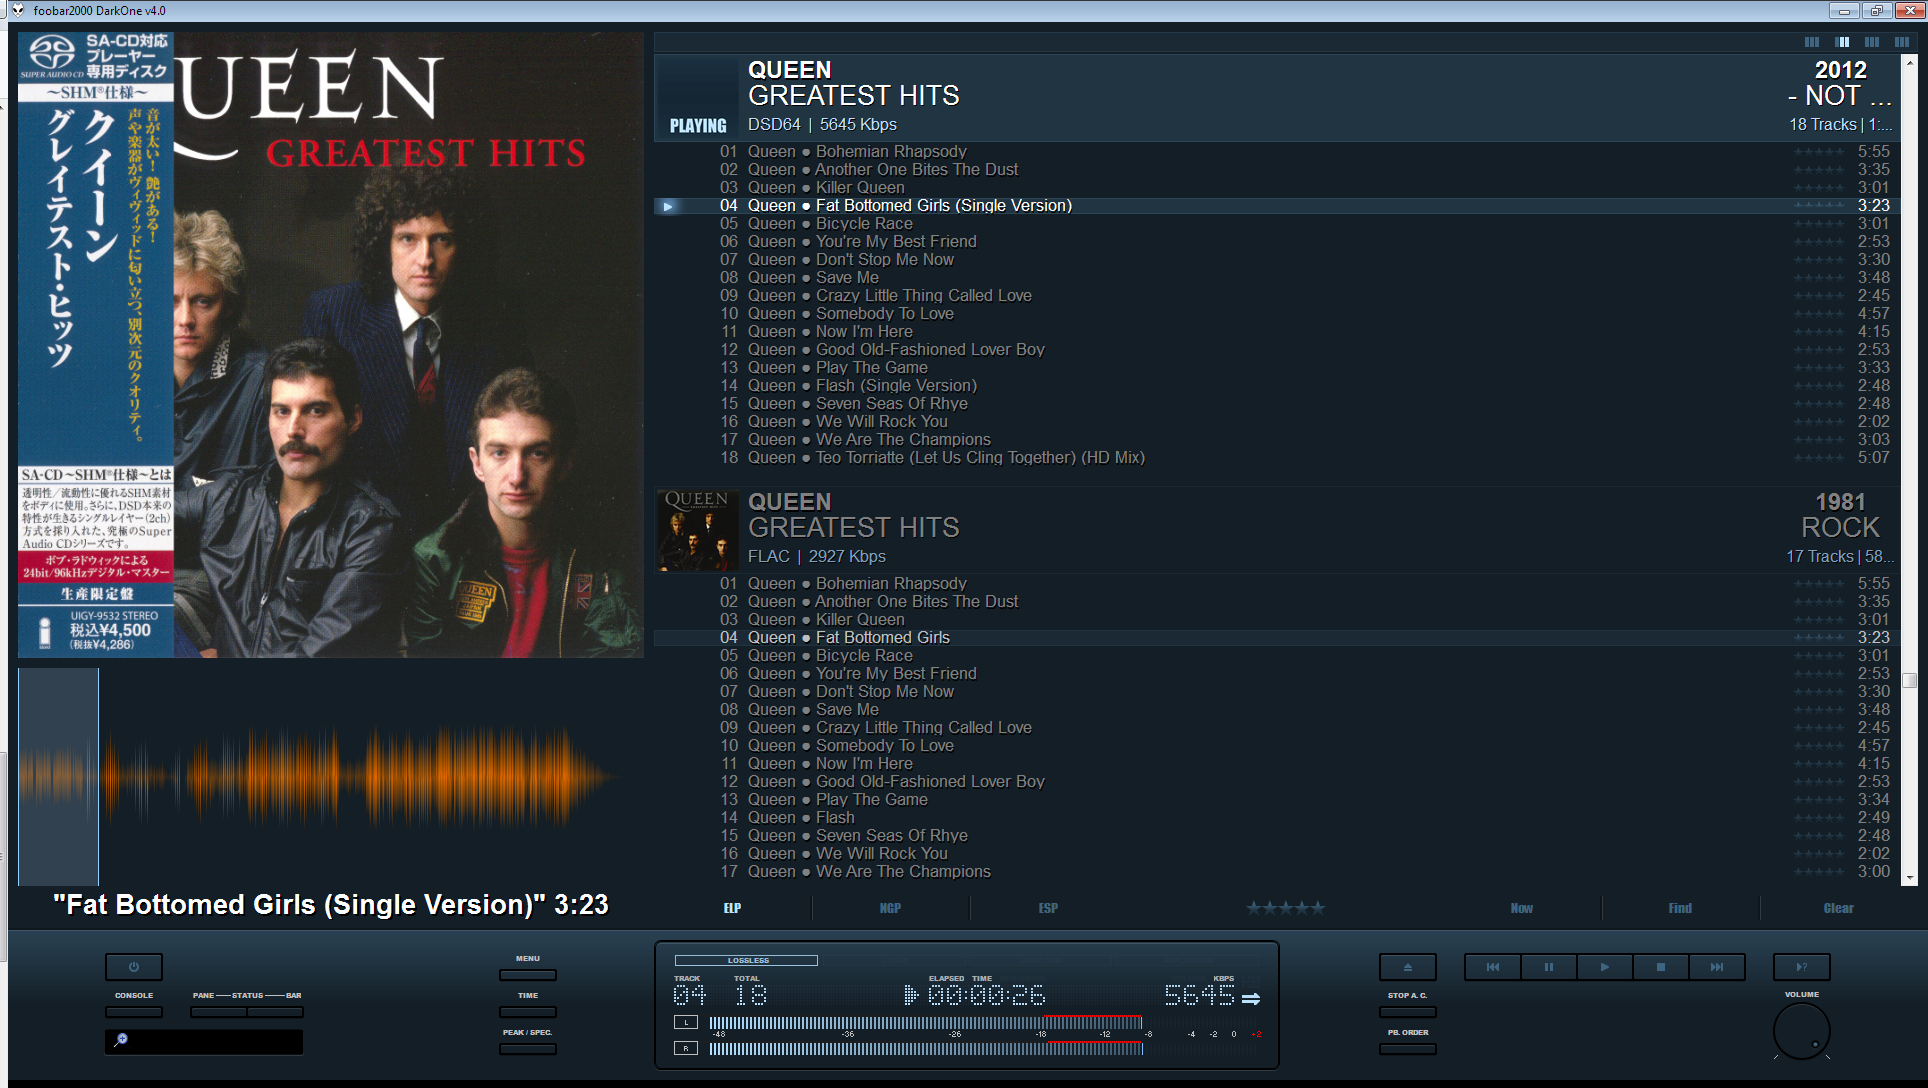Select "Teo Torriatte (Let Us Cling Together) (HD Mix)"
1928x1088 pixels.
(x=1277, y=458)
